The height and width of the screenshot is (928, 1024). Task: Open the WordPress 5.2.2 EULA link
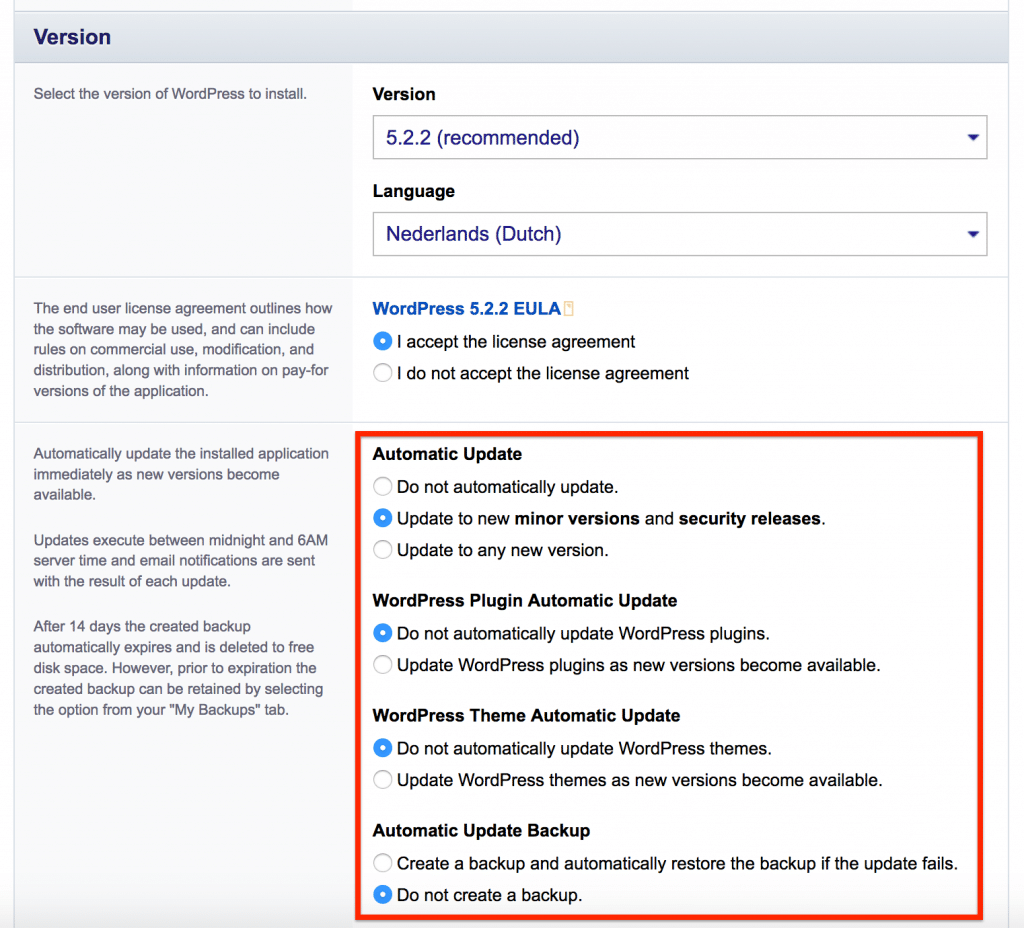click(x=466, y=309)
